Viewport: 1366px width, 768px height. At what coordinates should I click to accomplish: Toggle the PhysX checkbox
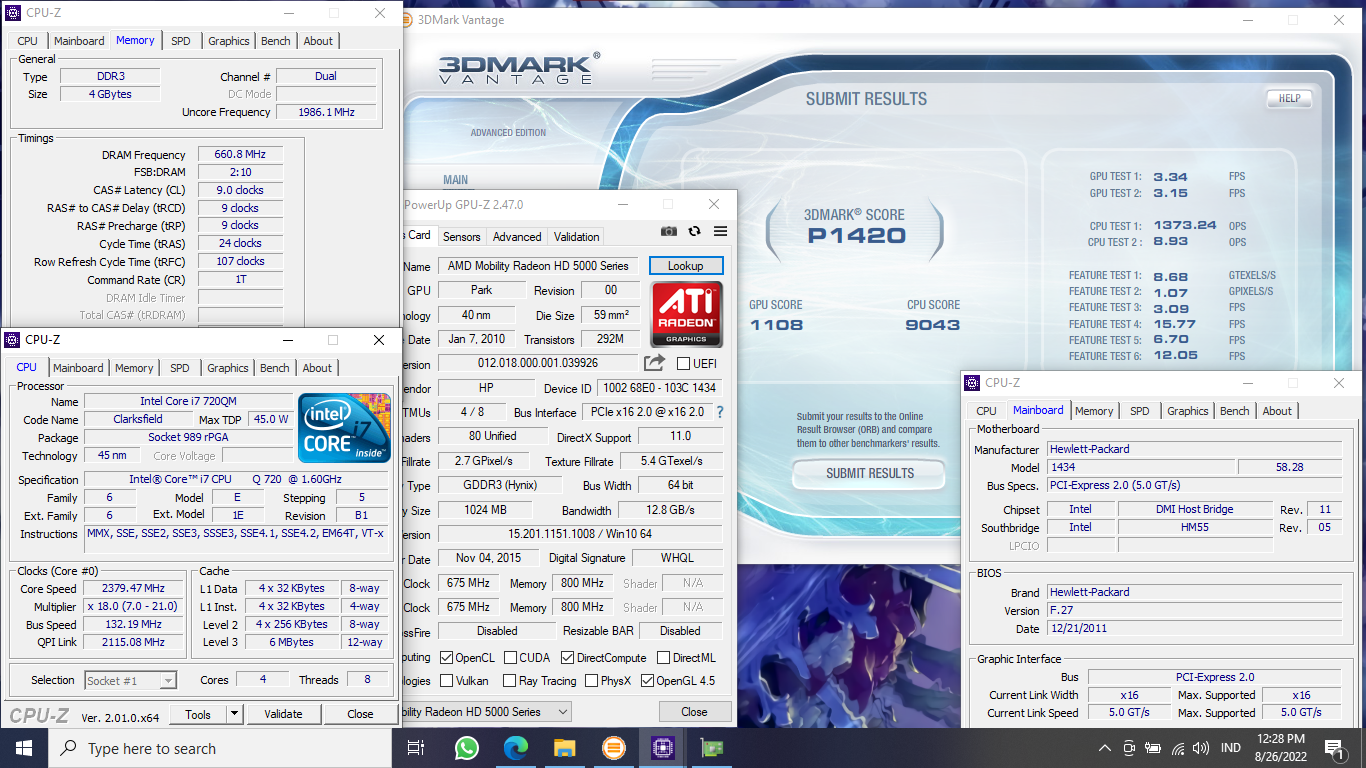tap(590, 680)
